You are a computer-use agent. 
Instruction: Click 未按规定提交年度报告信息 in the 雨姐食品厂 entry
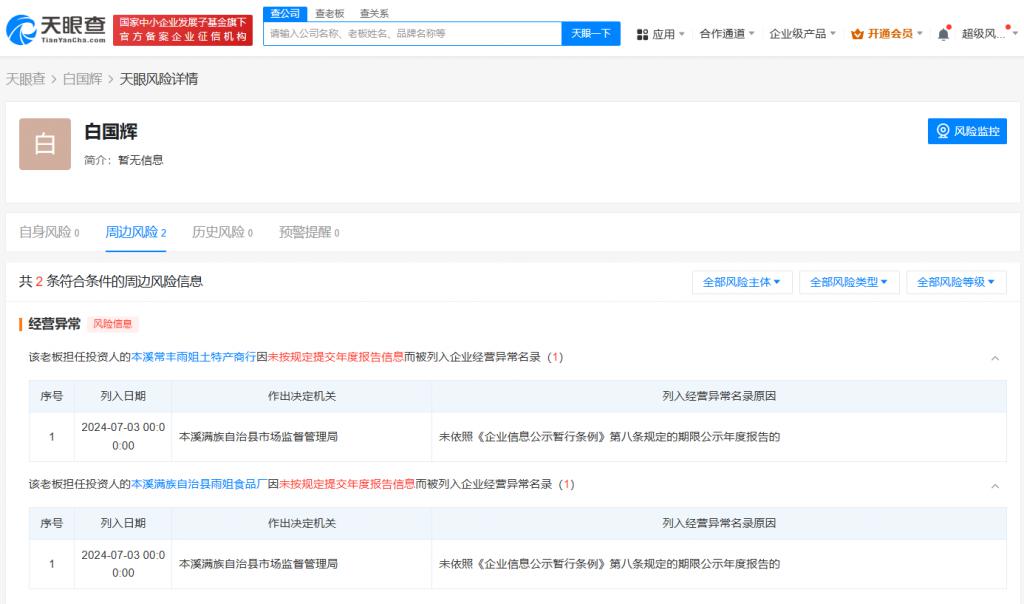[x=347, y=485]
